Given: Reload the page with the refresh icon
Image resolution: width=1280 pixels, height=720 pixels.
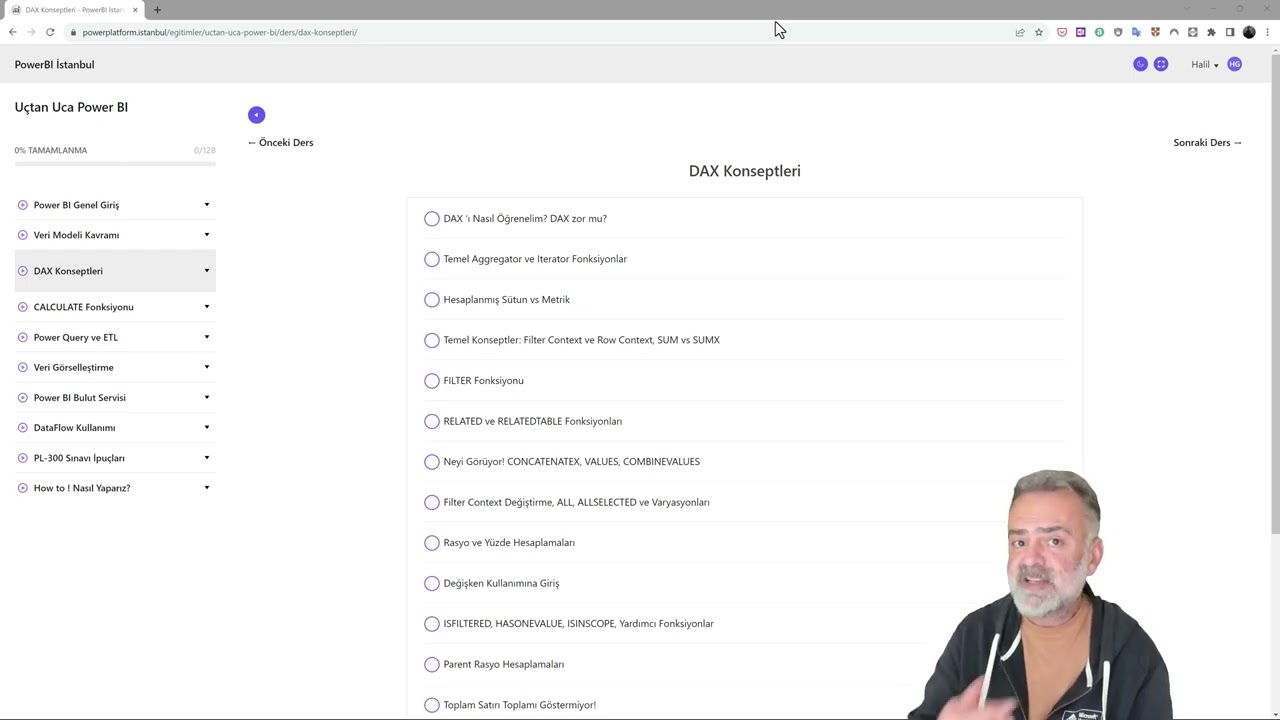Looking at the screenshot, I should point(50,32).
